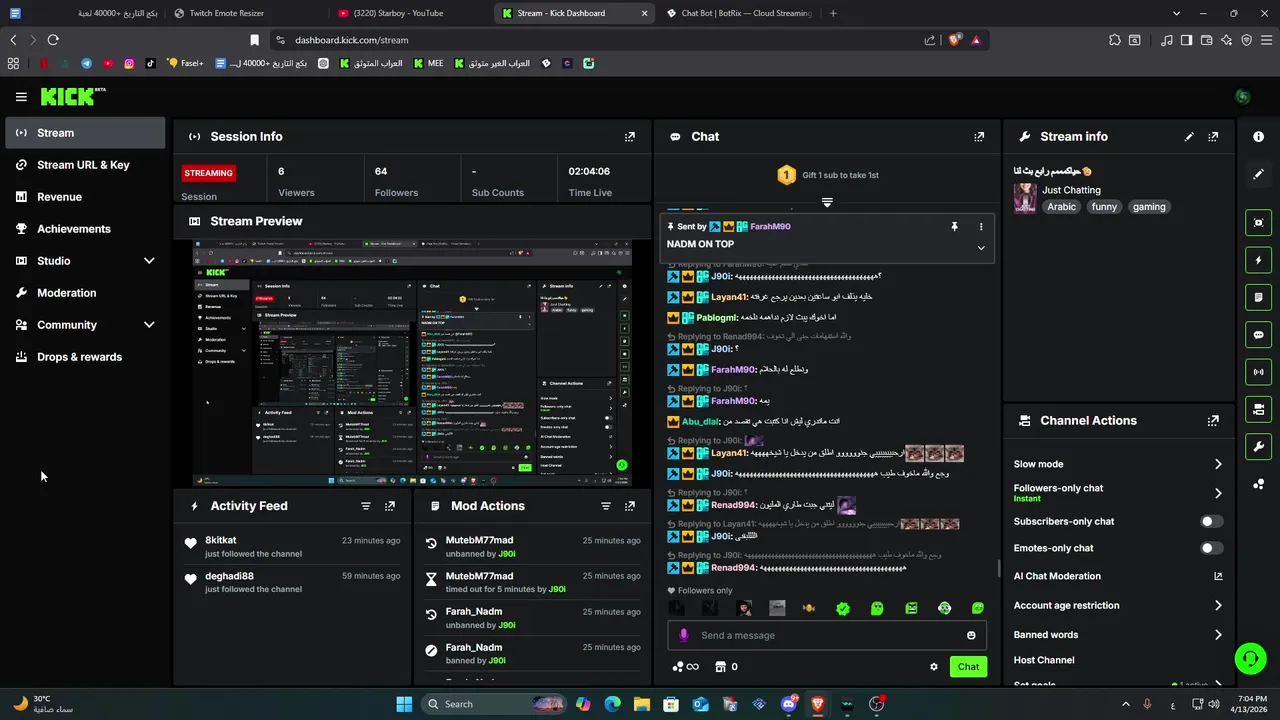The image size is (1280, 720).
Task: Click the funny stream tag
Action: coord(1104,207)
